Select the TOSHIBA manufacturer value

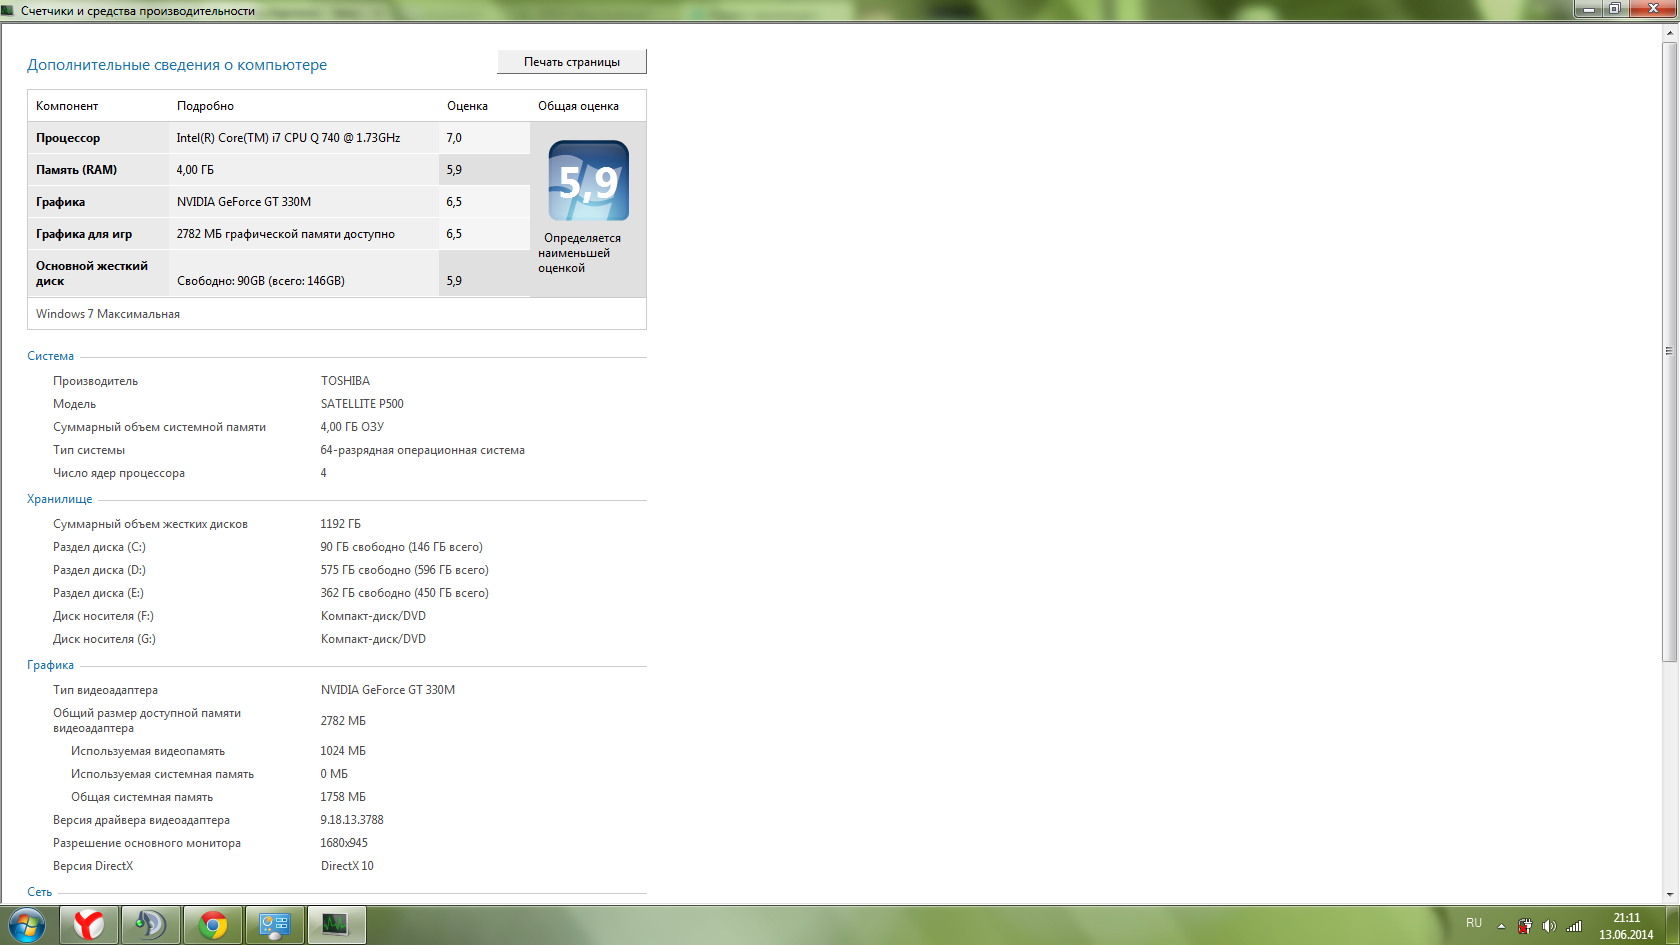(345, 381)
